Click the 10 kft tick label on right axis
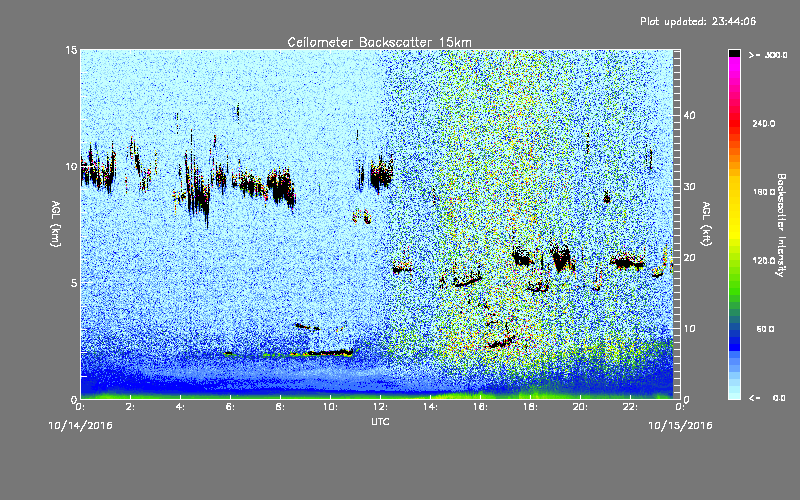 pos(690,329)
